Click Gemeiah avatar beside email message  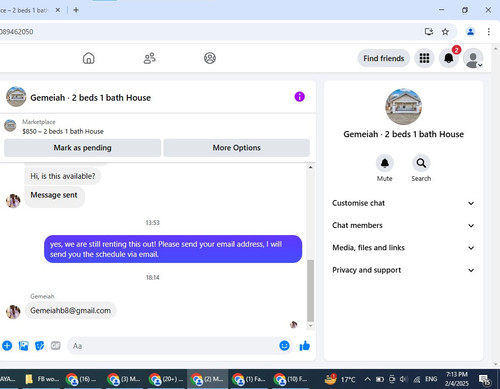tap(13, 312)
